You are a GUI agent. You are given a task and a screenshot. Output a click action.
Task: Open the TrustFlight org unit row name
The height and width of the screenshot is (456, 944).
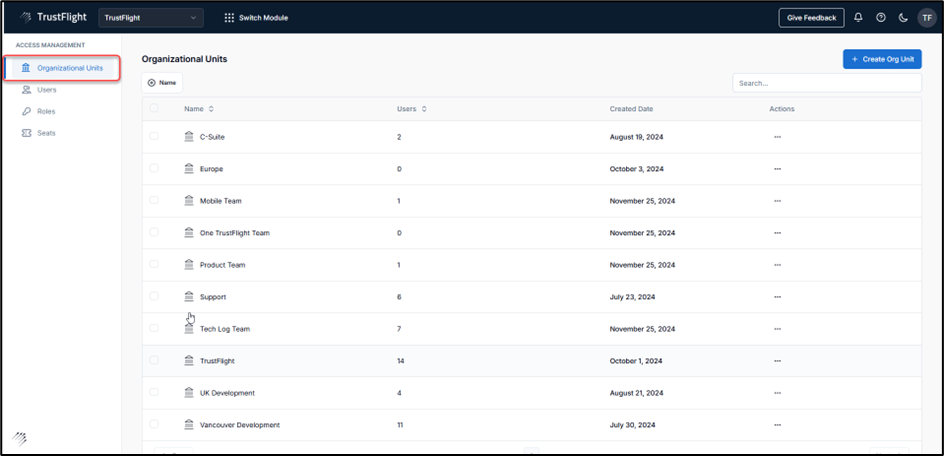[x=217, y=361]
